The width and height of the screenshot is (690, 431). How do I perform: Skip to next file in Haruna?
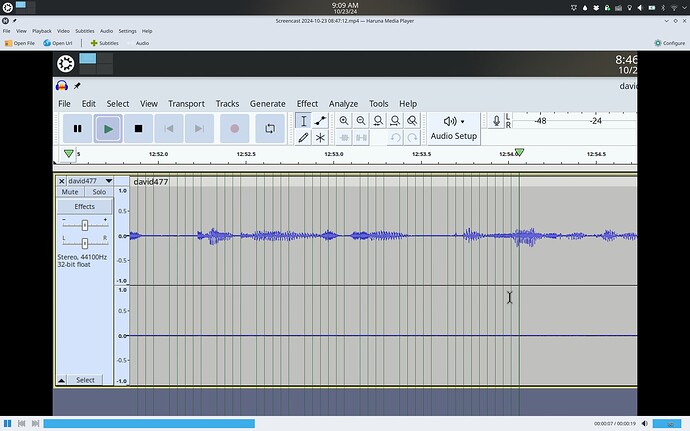[x=36, y=423]
